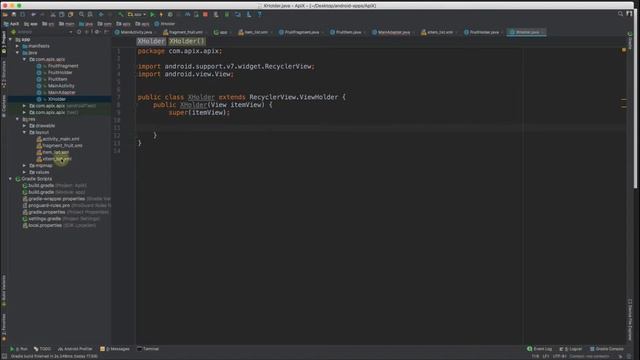Expand the mipmap folder
The height and width of the screenshot is (360, 640).
tap(24, 165)
